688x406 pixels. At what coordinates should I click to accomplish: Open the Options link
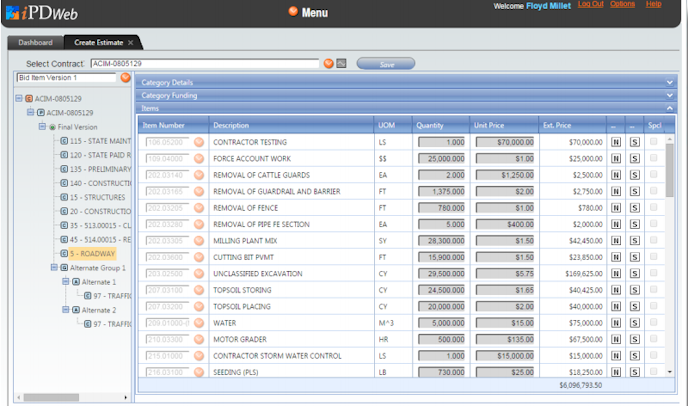pos(622,4)
